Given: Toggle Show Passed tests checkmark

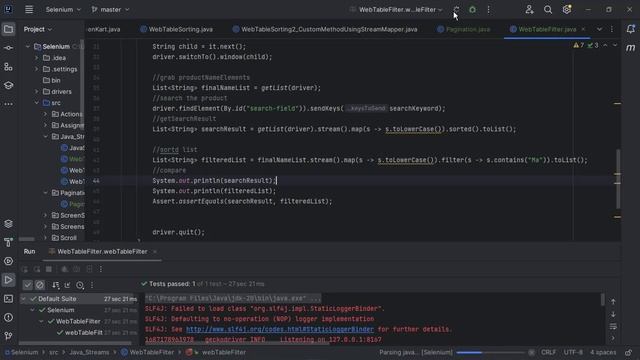Looking at the screenshot, I should pyautogui.click(x=27, y=285).
